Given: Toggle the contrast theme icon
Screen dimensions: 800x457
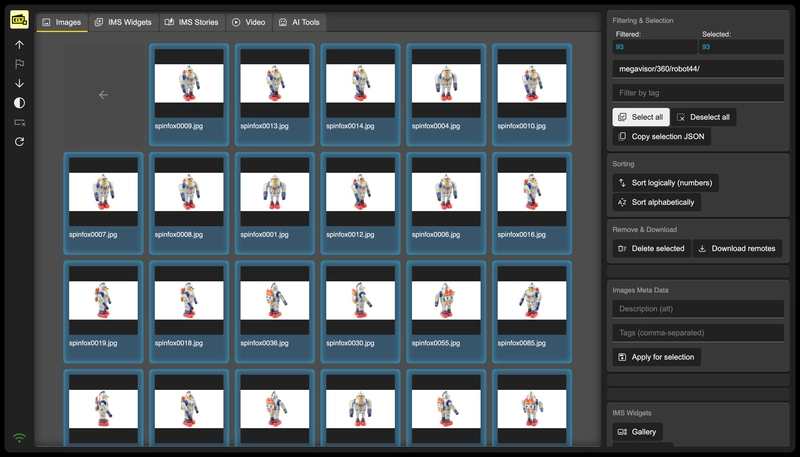Looking at the screenshot, I should 19,103.
